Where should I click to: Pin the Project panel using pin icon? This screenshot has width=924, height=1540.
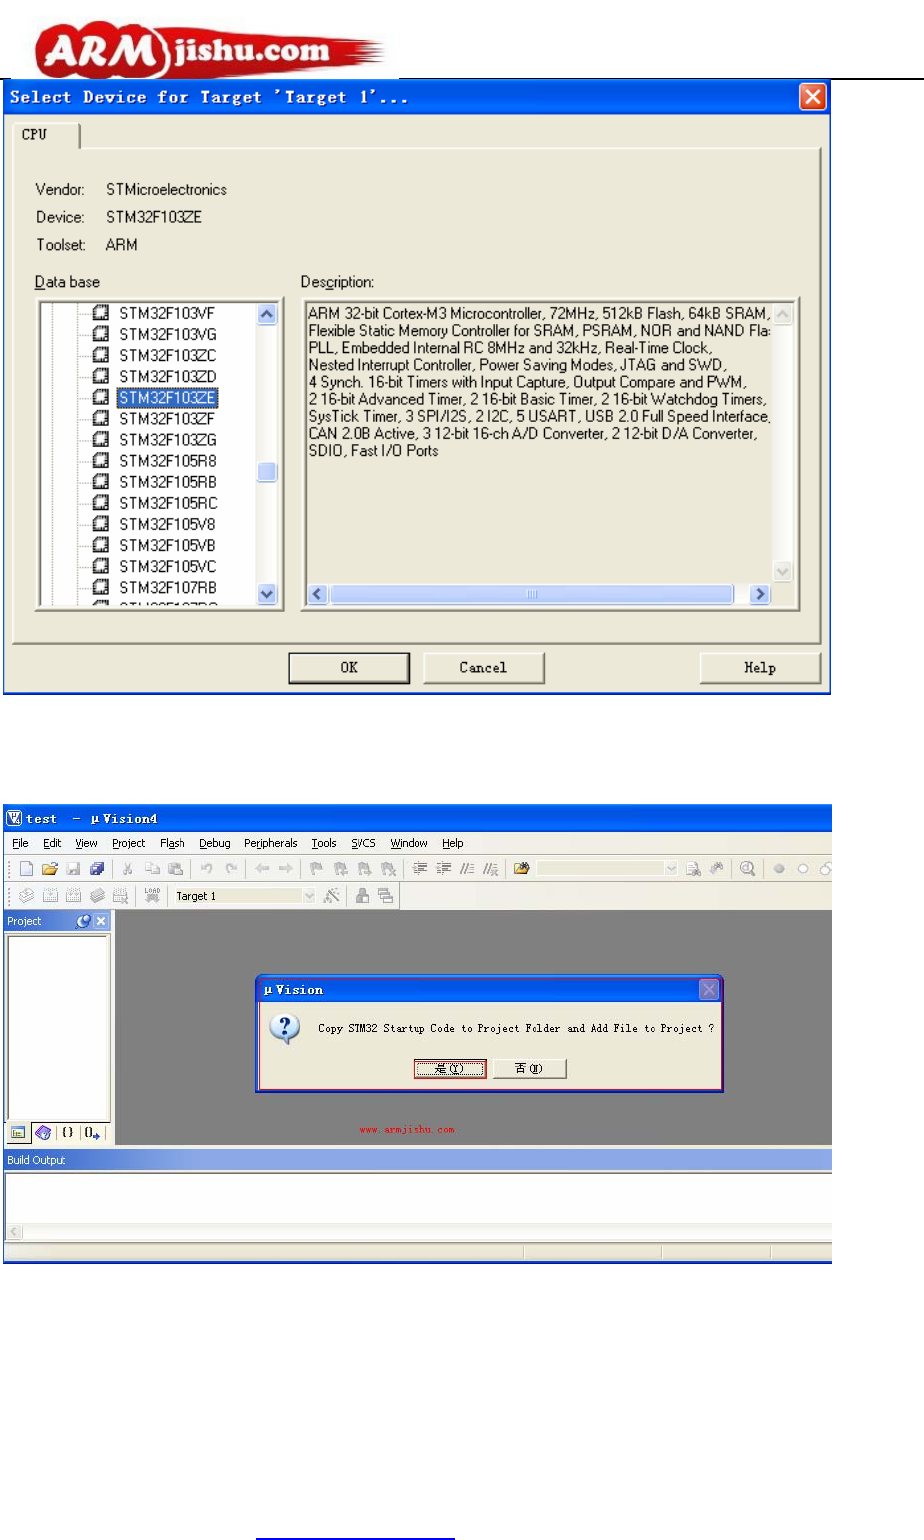(84, 921)
